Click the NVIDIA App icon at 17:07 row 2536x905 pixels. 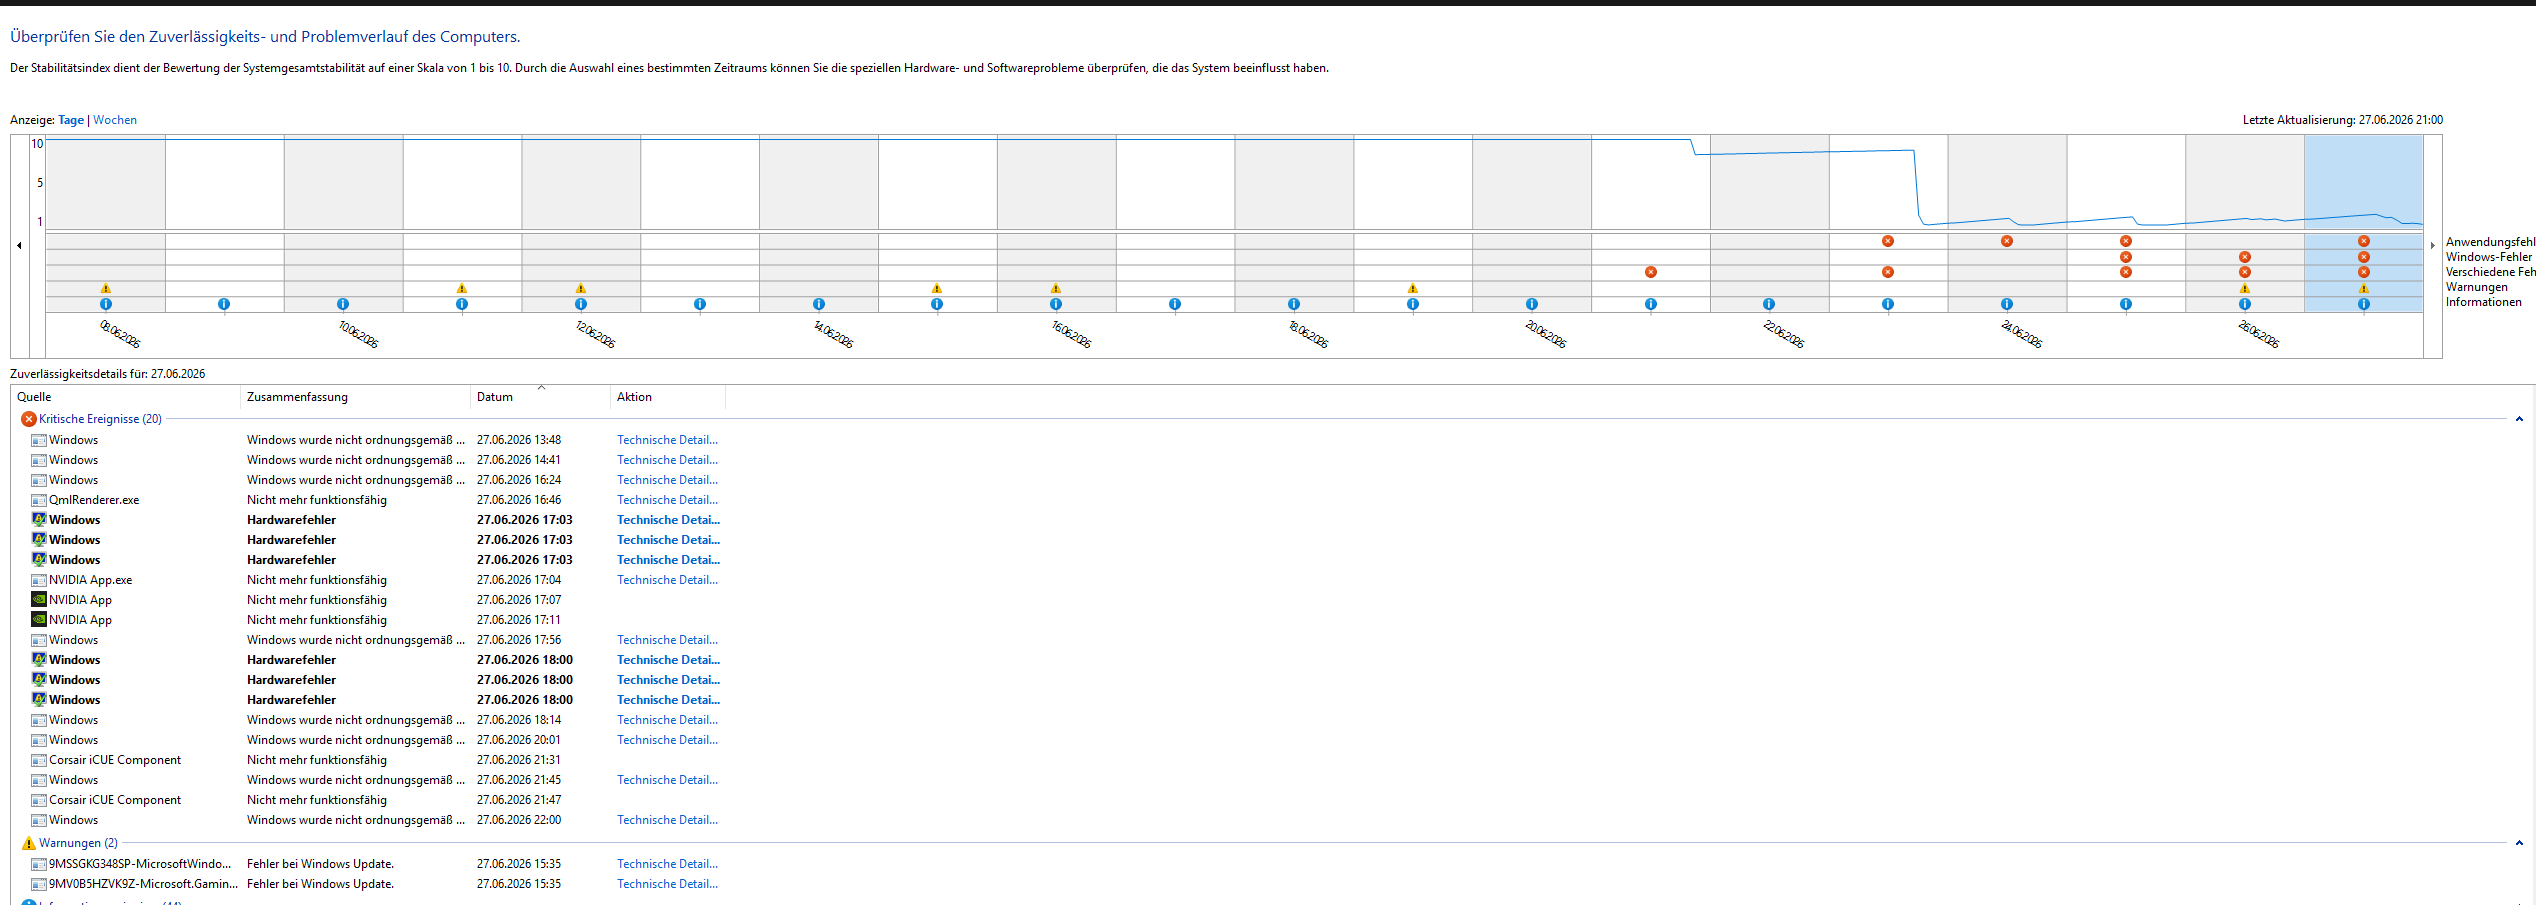pyautogui.click(x=39, y=600)
